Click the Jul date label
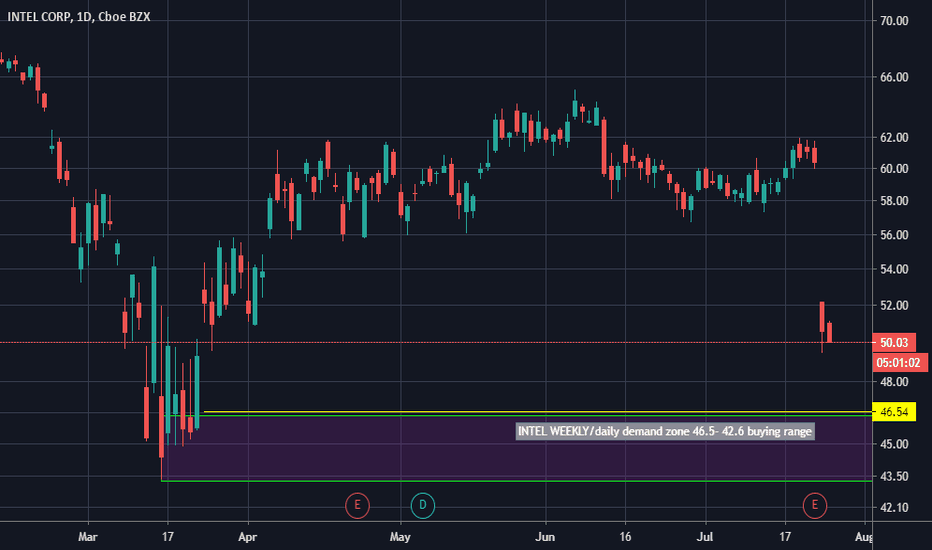Viewport: 932px width, 550px height. 705,537
